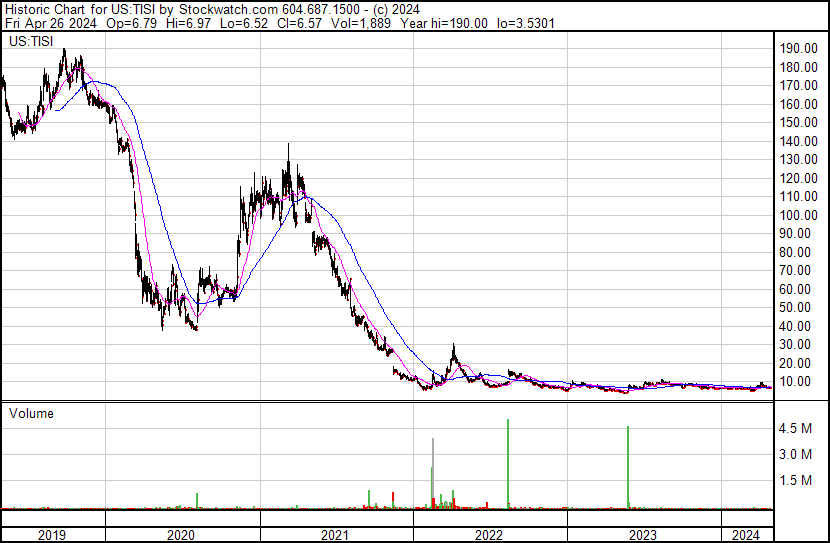Click the 180.00 price axis label

pyautogui.click(x=799, y=67)
